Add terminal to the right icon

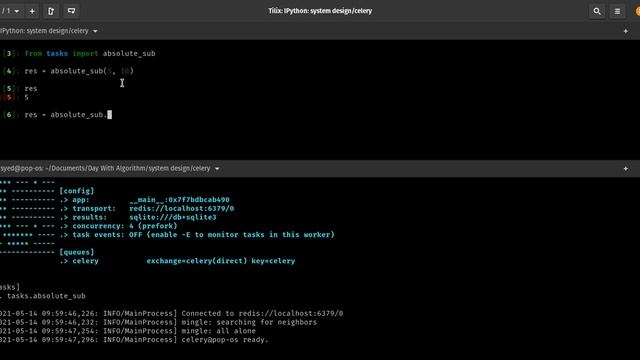pyautogui.click(x=51, y=11)
